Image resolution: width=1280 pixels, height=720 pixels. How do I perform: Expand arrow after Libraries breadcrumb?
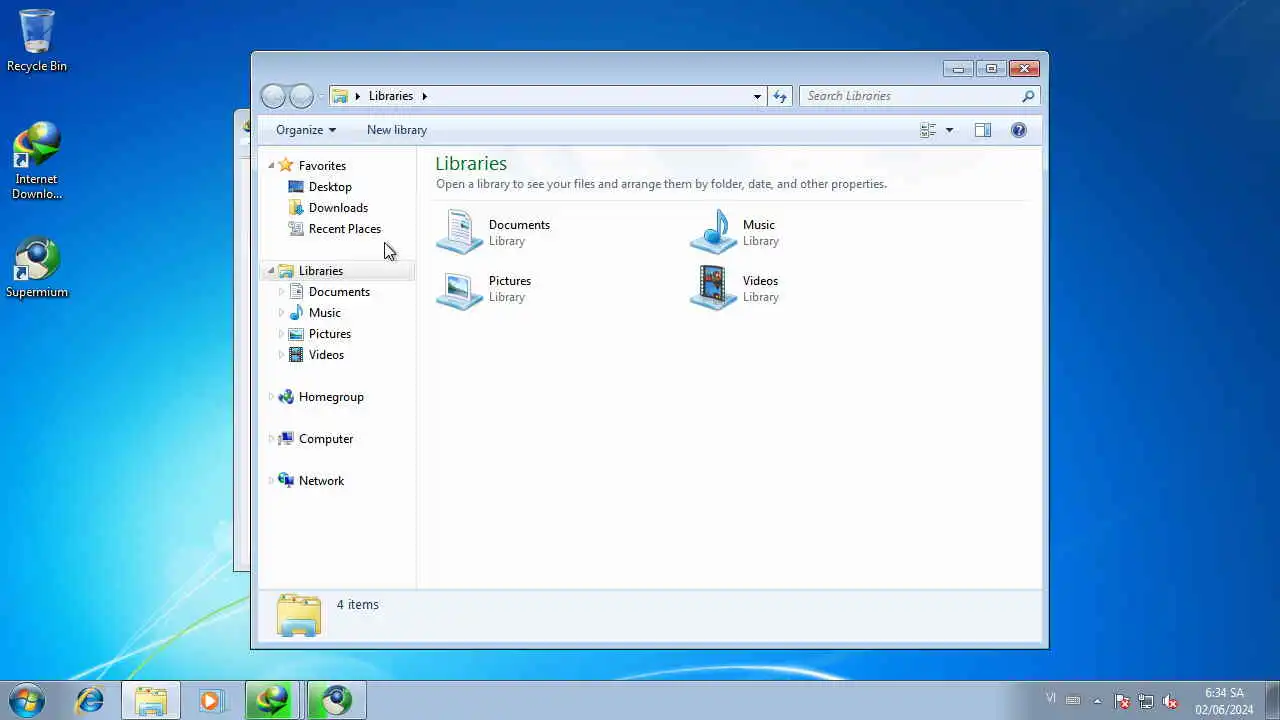424,96
